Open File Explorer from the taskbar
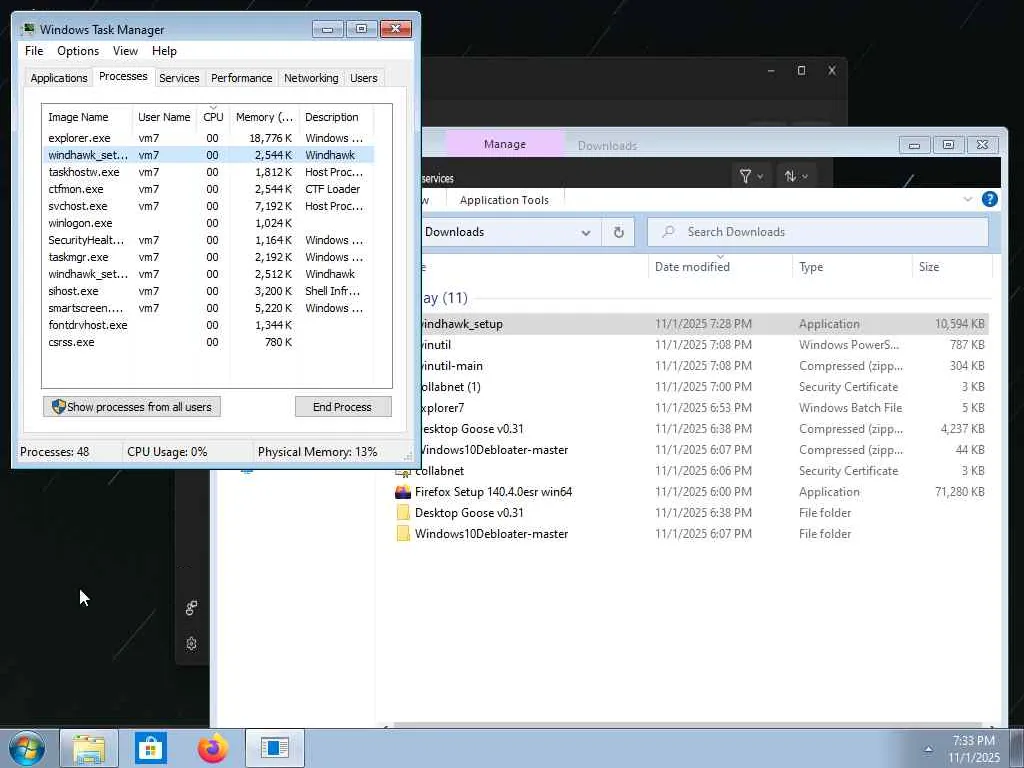This screenshot has width=1024, height=768. [x=89, y=748]
